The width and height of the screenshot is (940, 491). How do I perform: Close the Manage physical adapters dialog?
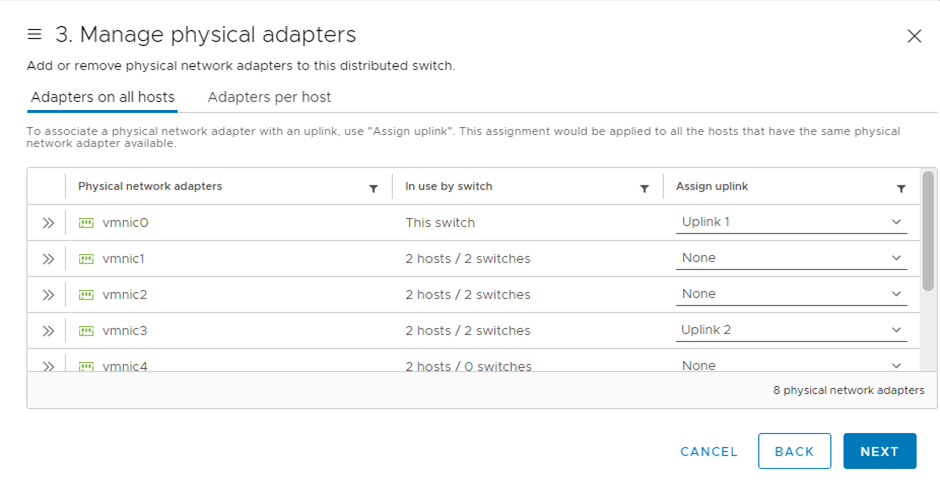(x=913, y=36)
